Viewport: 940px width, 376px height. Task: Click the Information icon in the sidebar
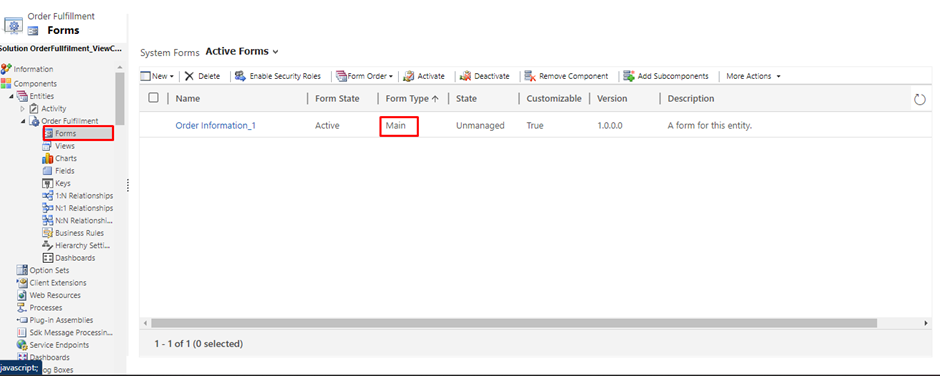(x=6, y=69)
